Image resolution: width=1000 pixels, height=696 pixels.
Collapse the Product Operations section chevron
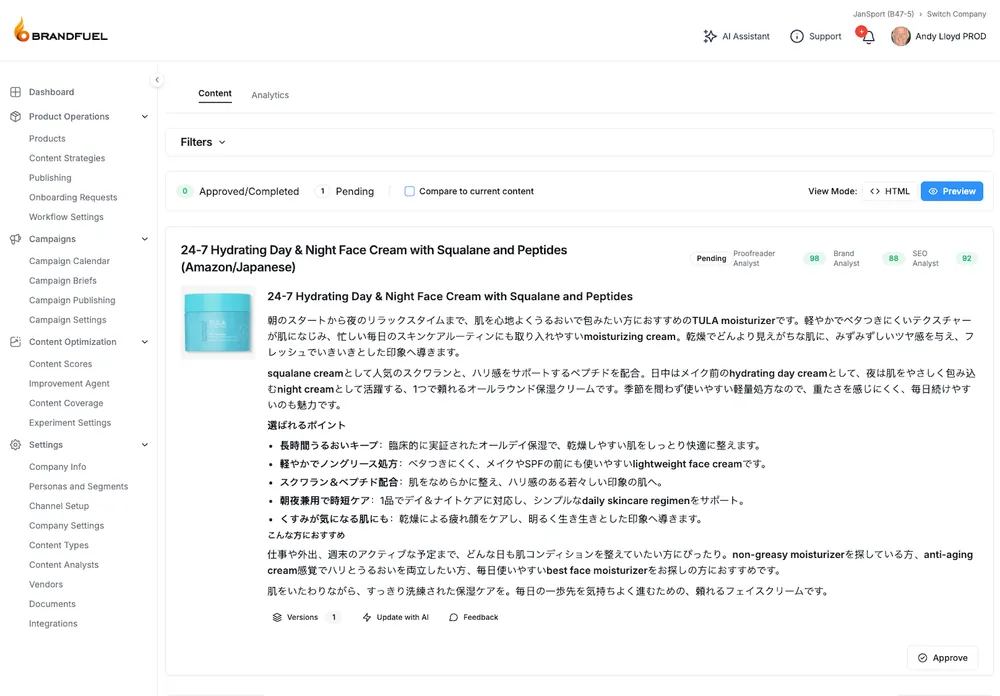click(145, 117)
